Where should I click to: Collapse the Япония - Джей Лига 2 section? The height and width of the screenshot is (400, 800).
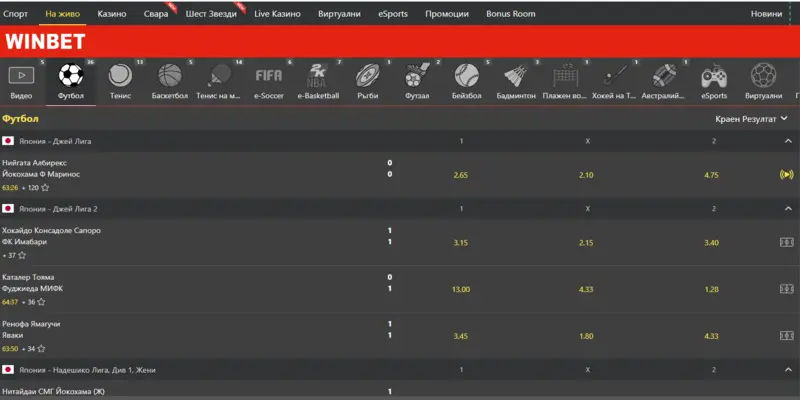point(788,208)
